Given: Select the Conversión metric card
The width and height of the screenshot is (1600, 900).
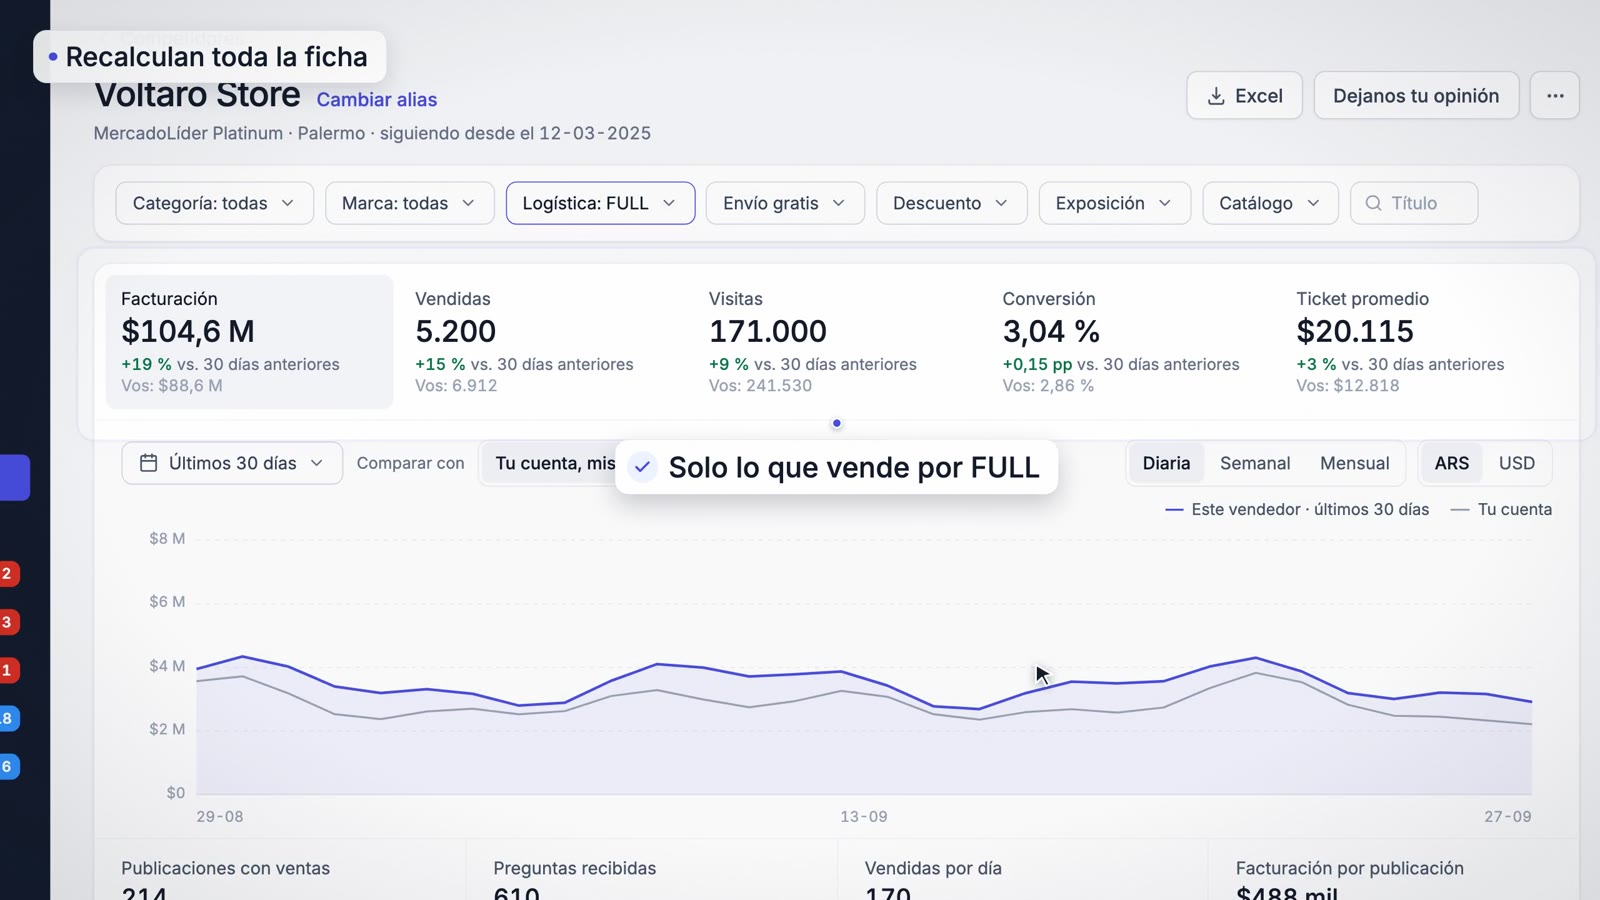Looking at the screenshot, I should (1131, 342).
